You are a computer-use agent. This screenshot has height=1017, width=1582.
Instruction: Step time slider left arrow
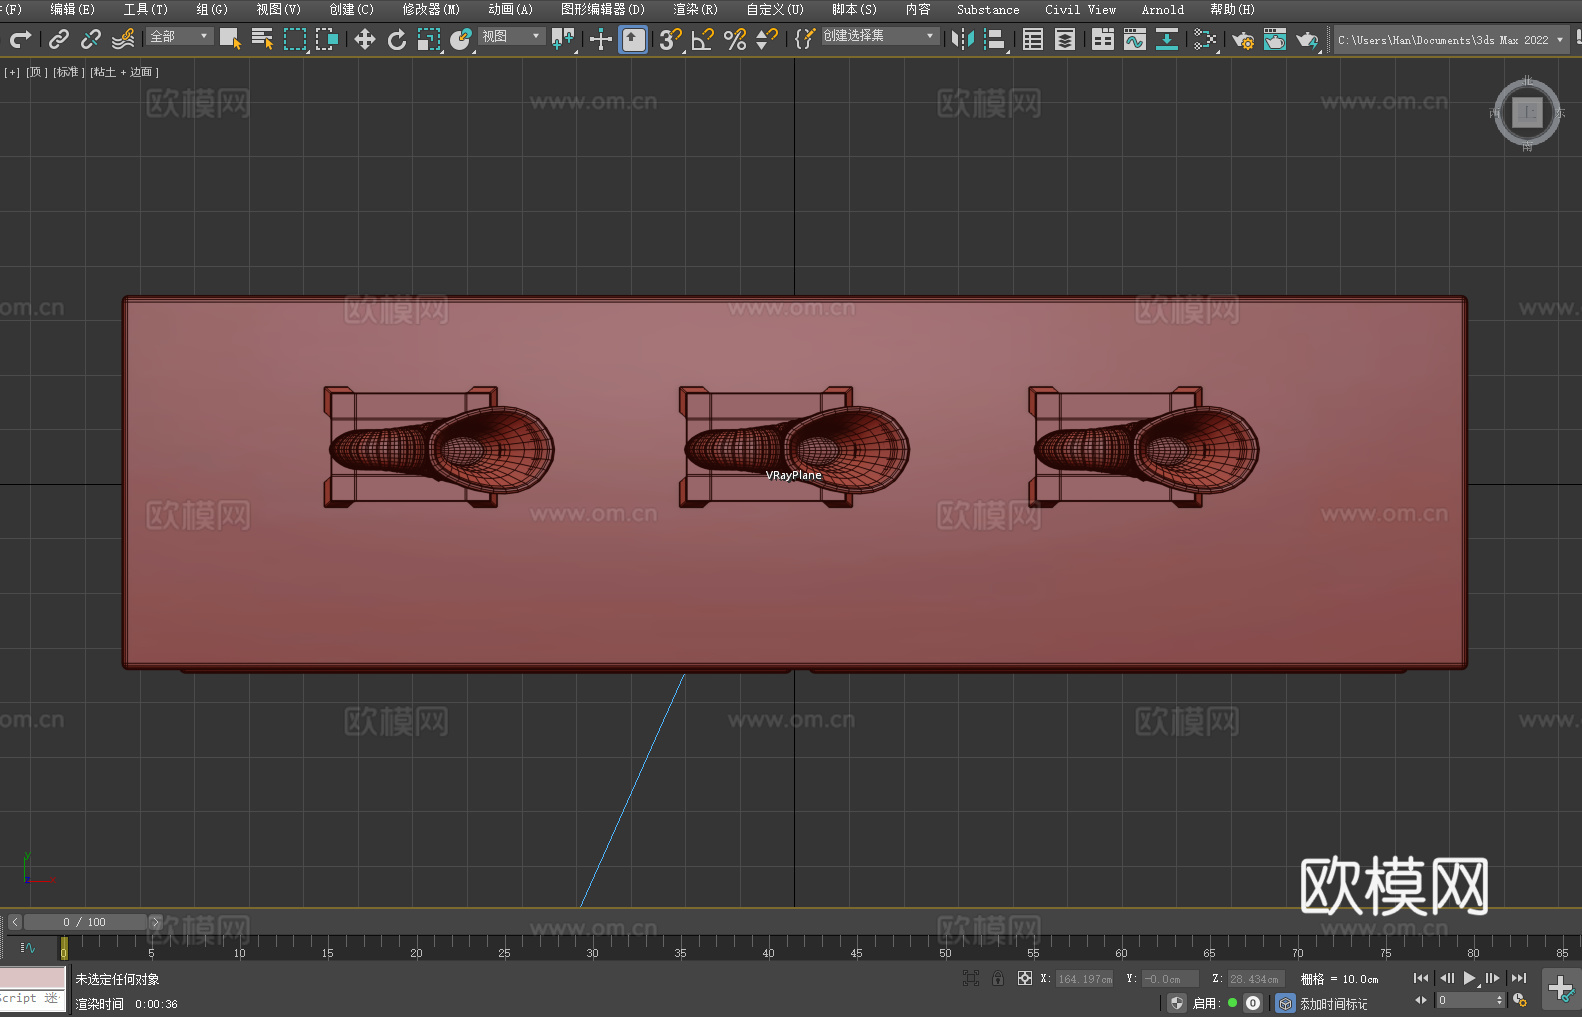[14, 922]
